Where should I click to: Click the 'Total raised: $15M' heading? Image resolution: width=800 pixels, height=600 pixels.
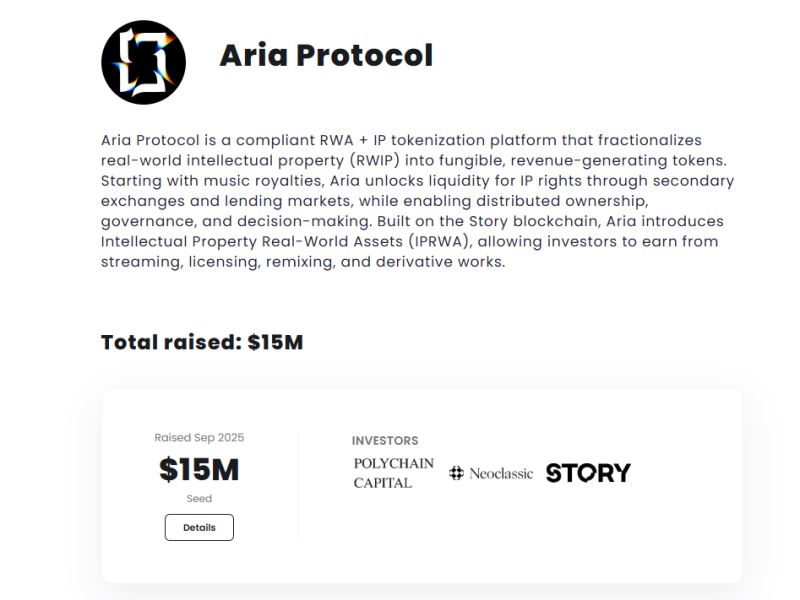(x=202, y=340)
